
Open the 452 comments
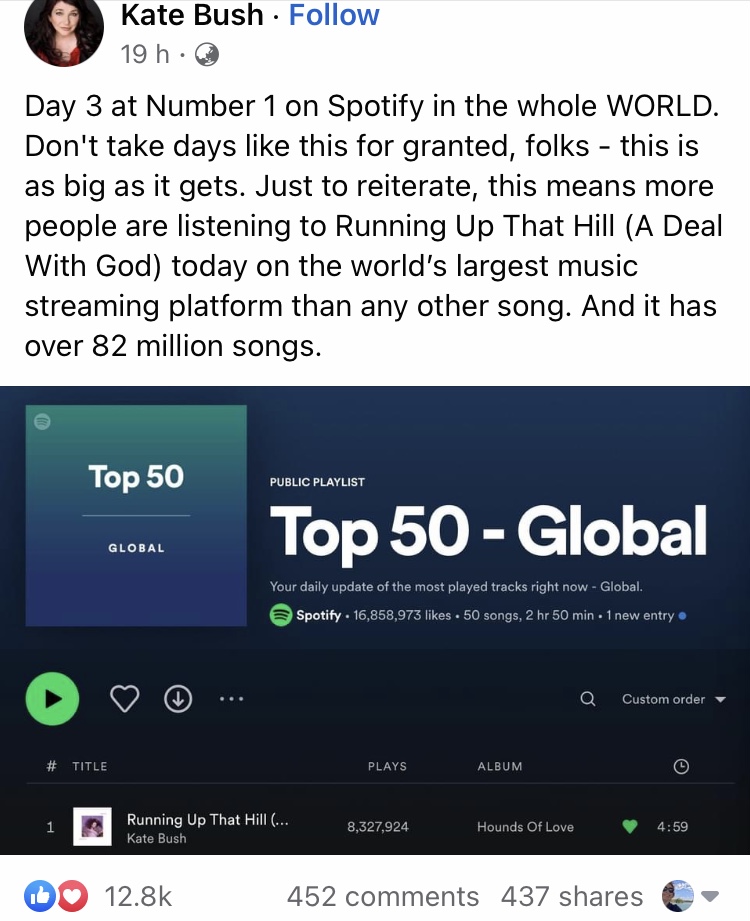click(383, 896)
